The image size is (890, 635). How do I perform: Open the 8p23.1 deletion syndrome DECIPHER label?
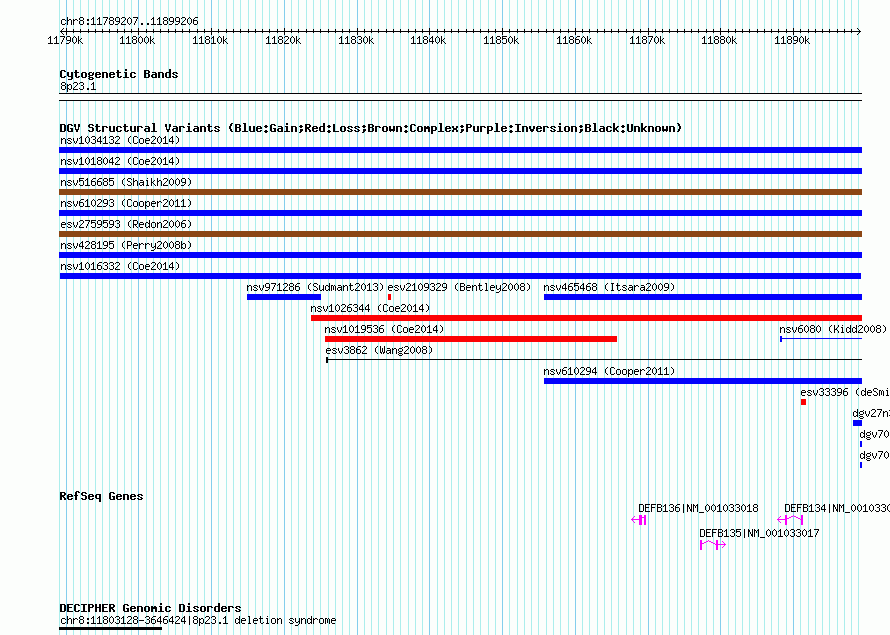[x=198, y=620]
